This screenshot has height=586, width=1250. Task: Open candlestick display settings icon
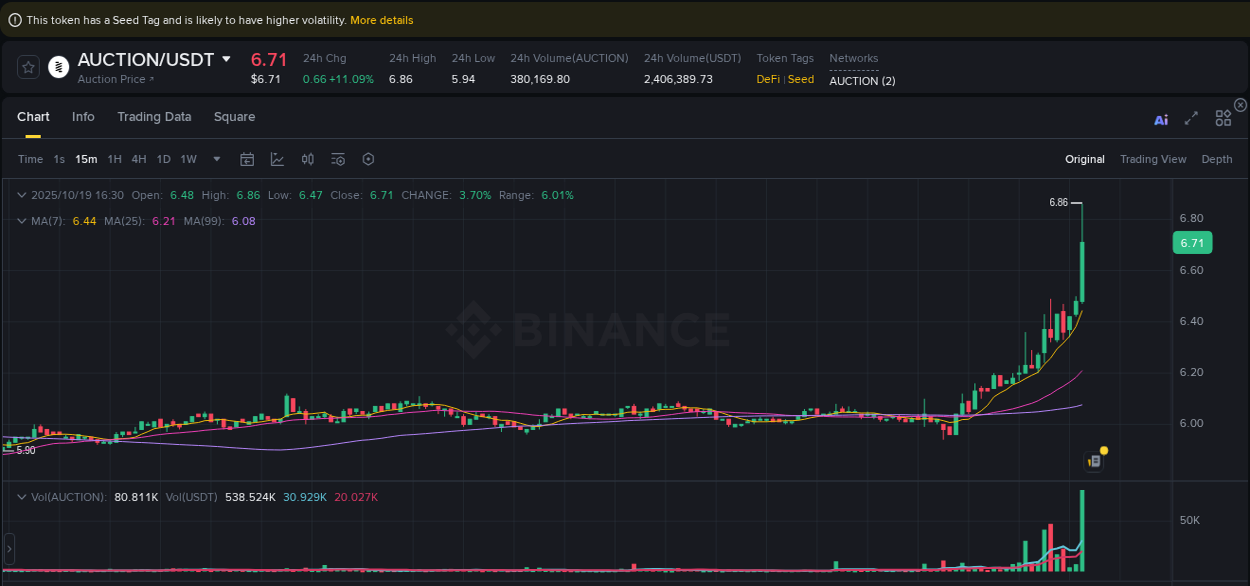coord(307,158)
